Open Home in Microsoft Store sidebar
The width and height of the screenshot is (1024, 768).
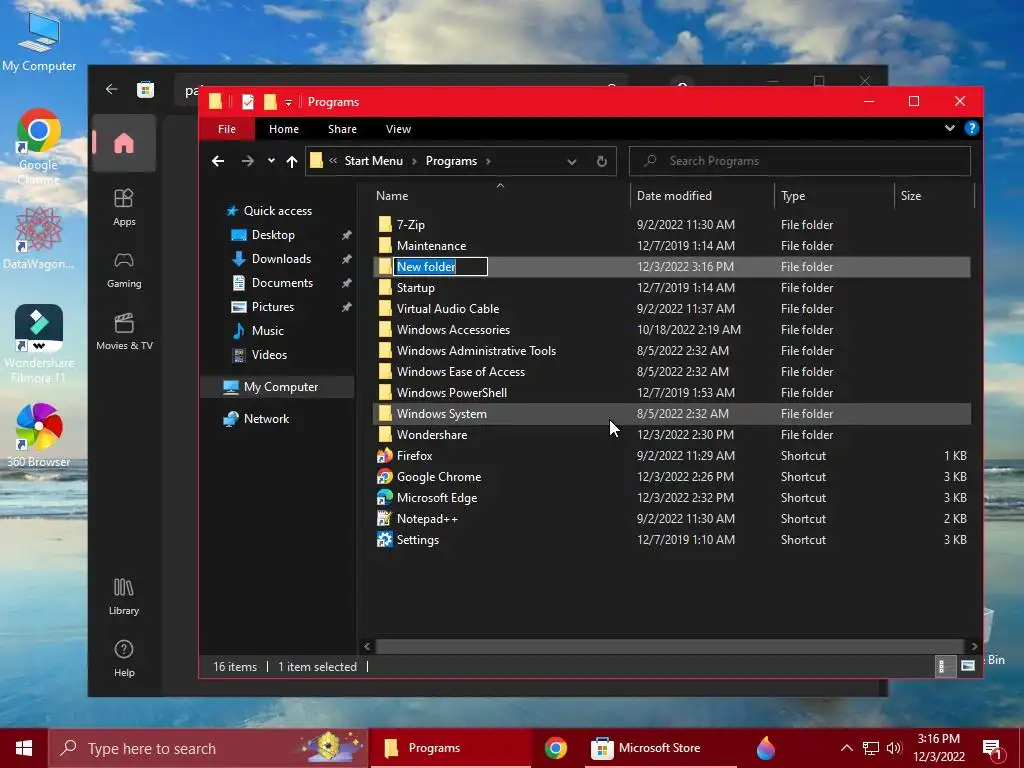[123, 143]
